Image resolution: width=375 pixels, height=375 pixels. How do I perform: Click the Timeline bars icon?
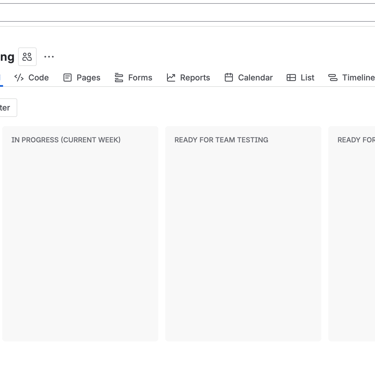333,78
